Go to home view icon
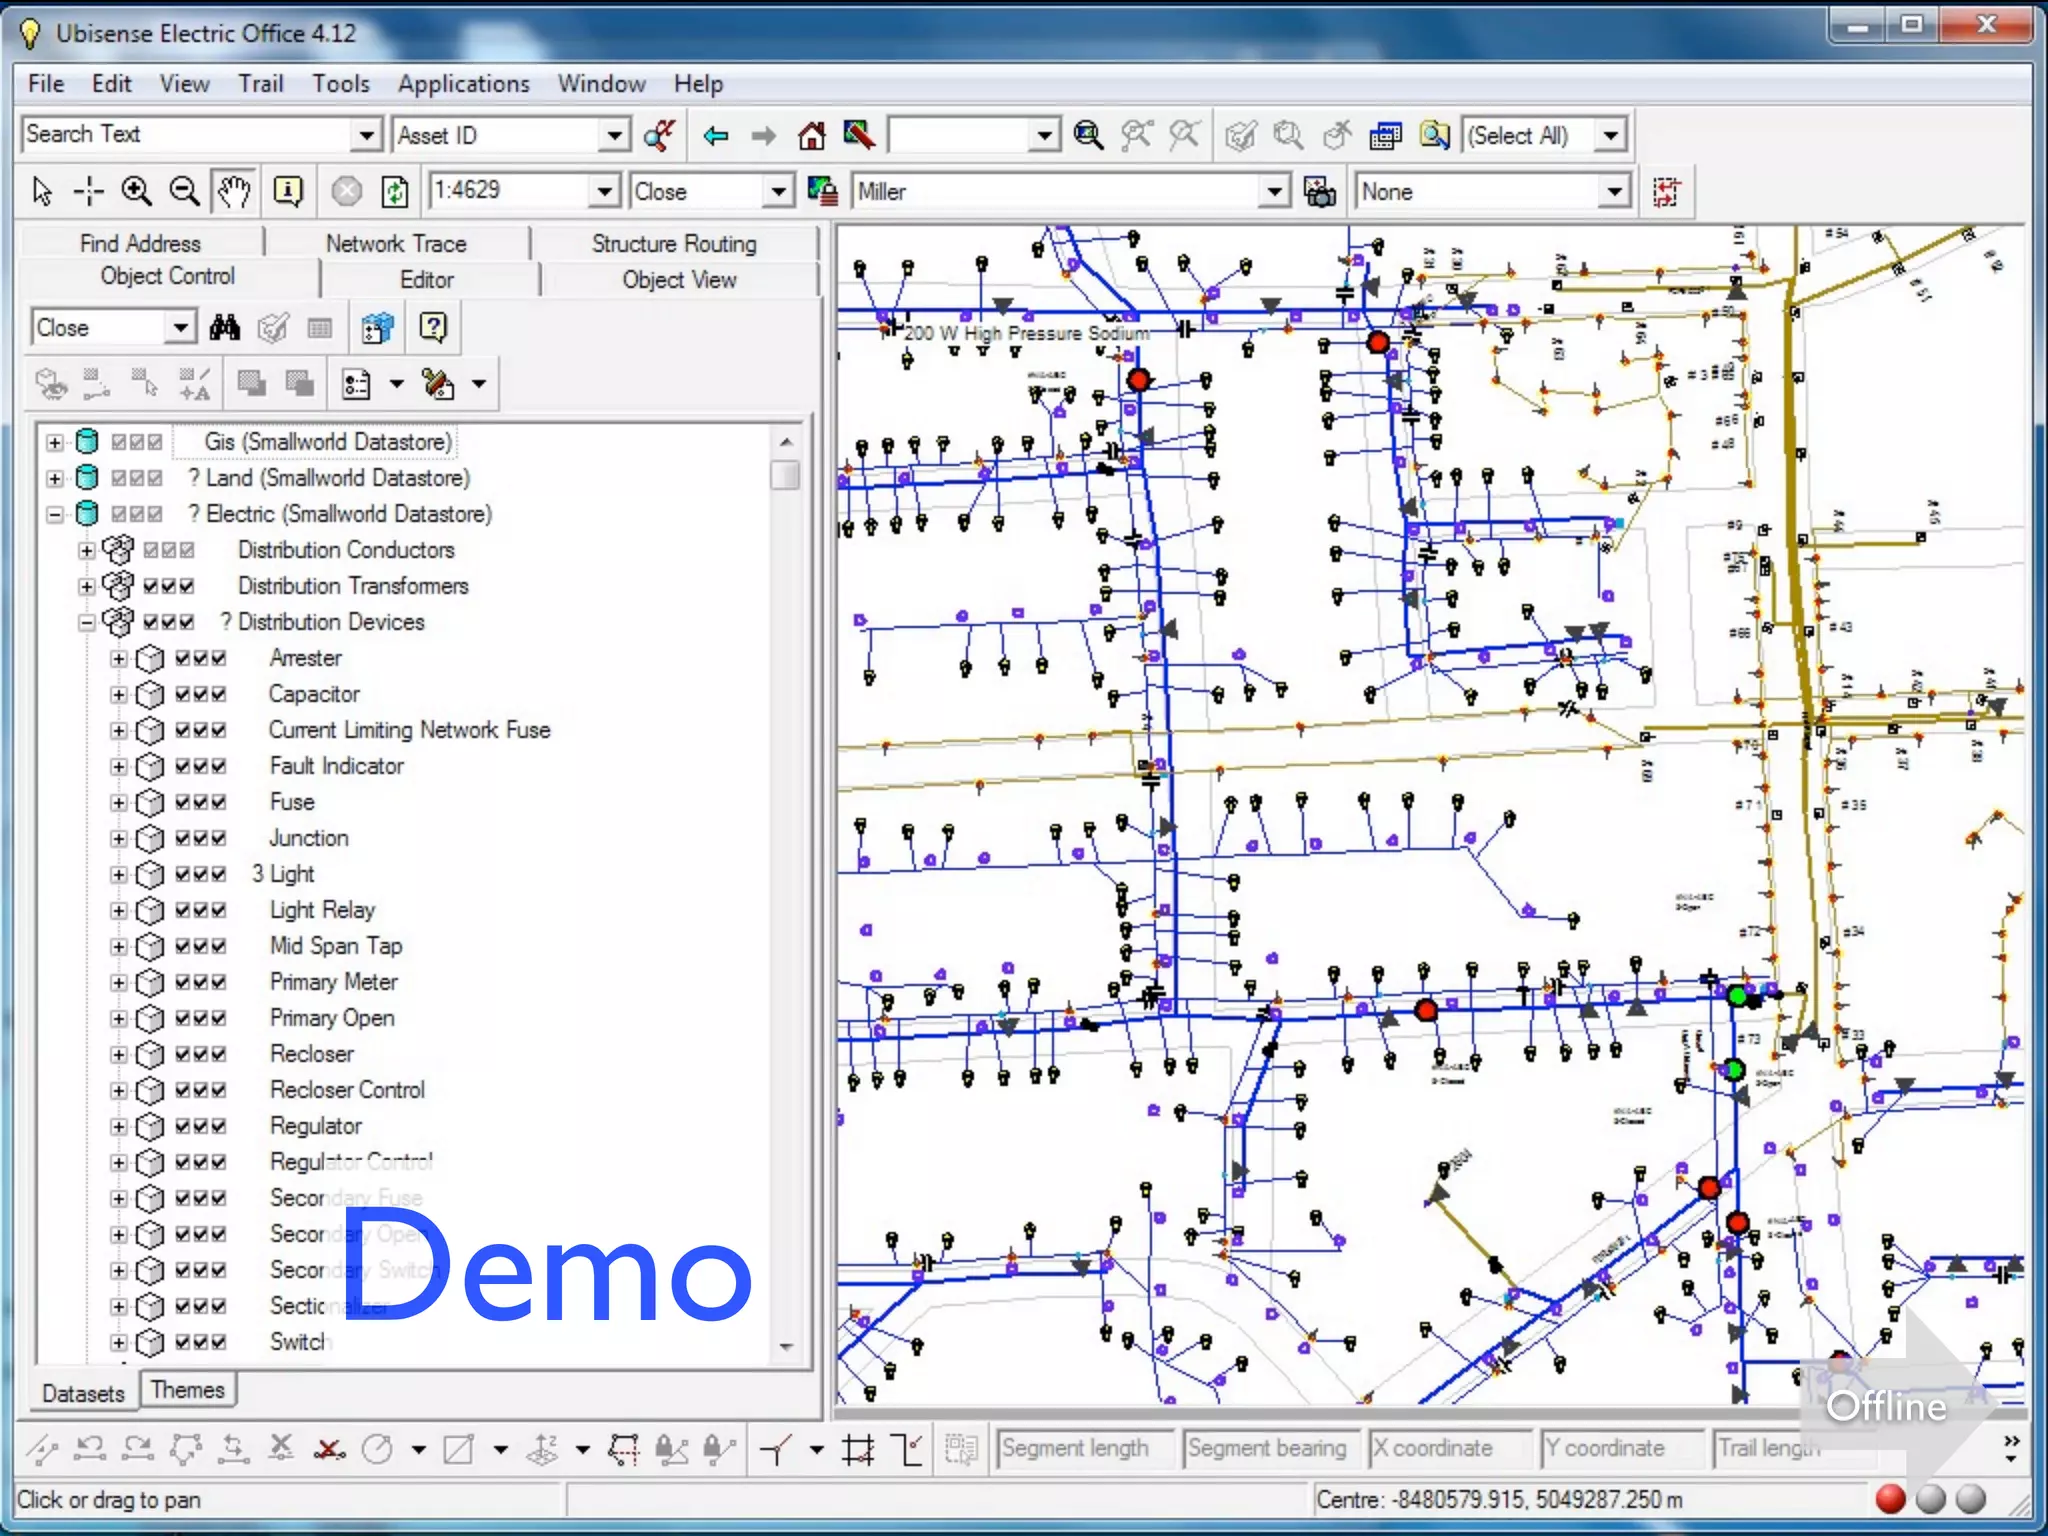Image resolution: width=2048 pixels, height=1536 pixels. click(x=811, y=135)
